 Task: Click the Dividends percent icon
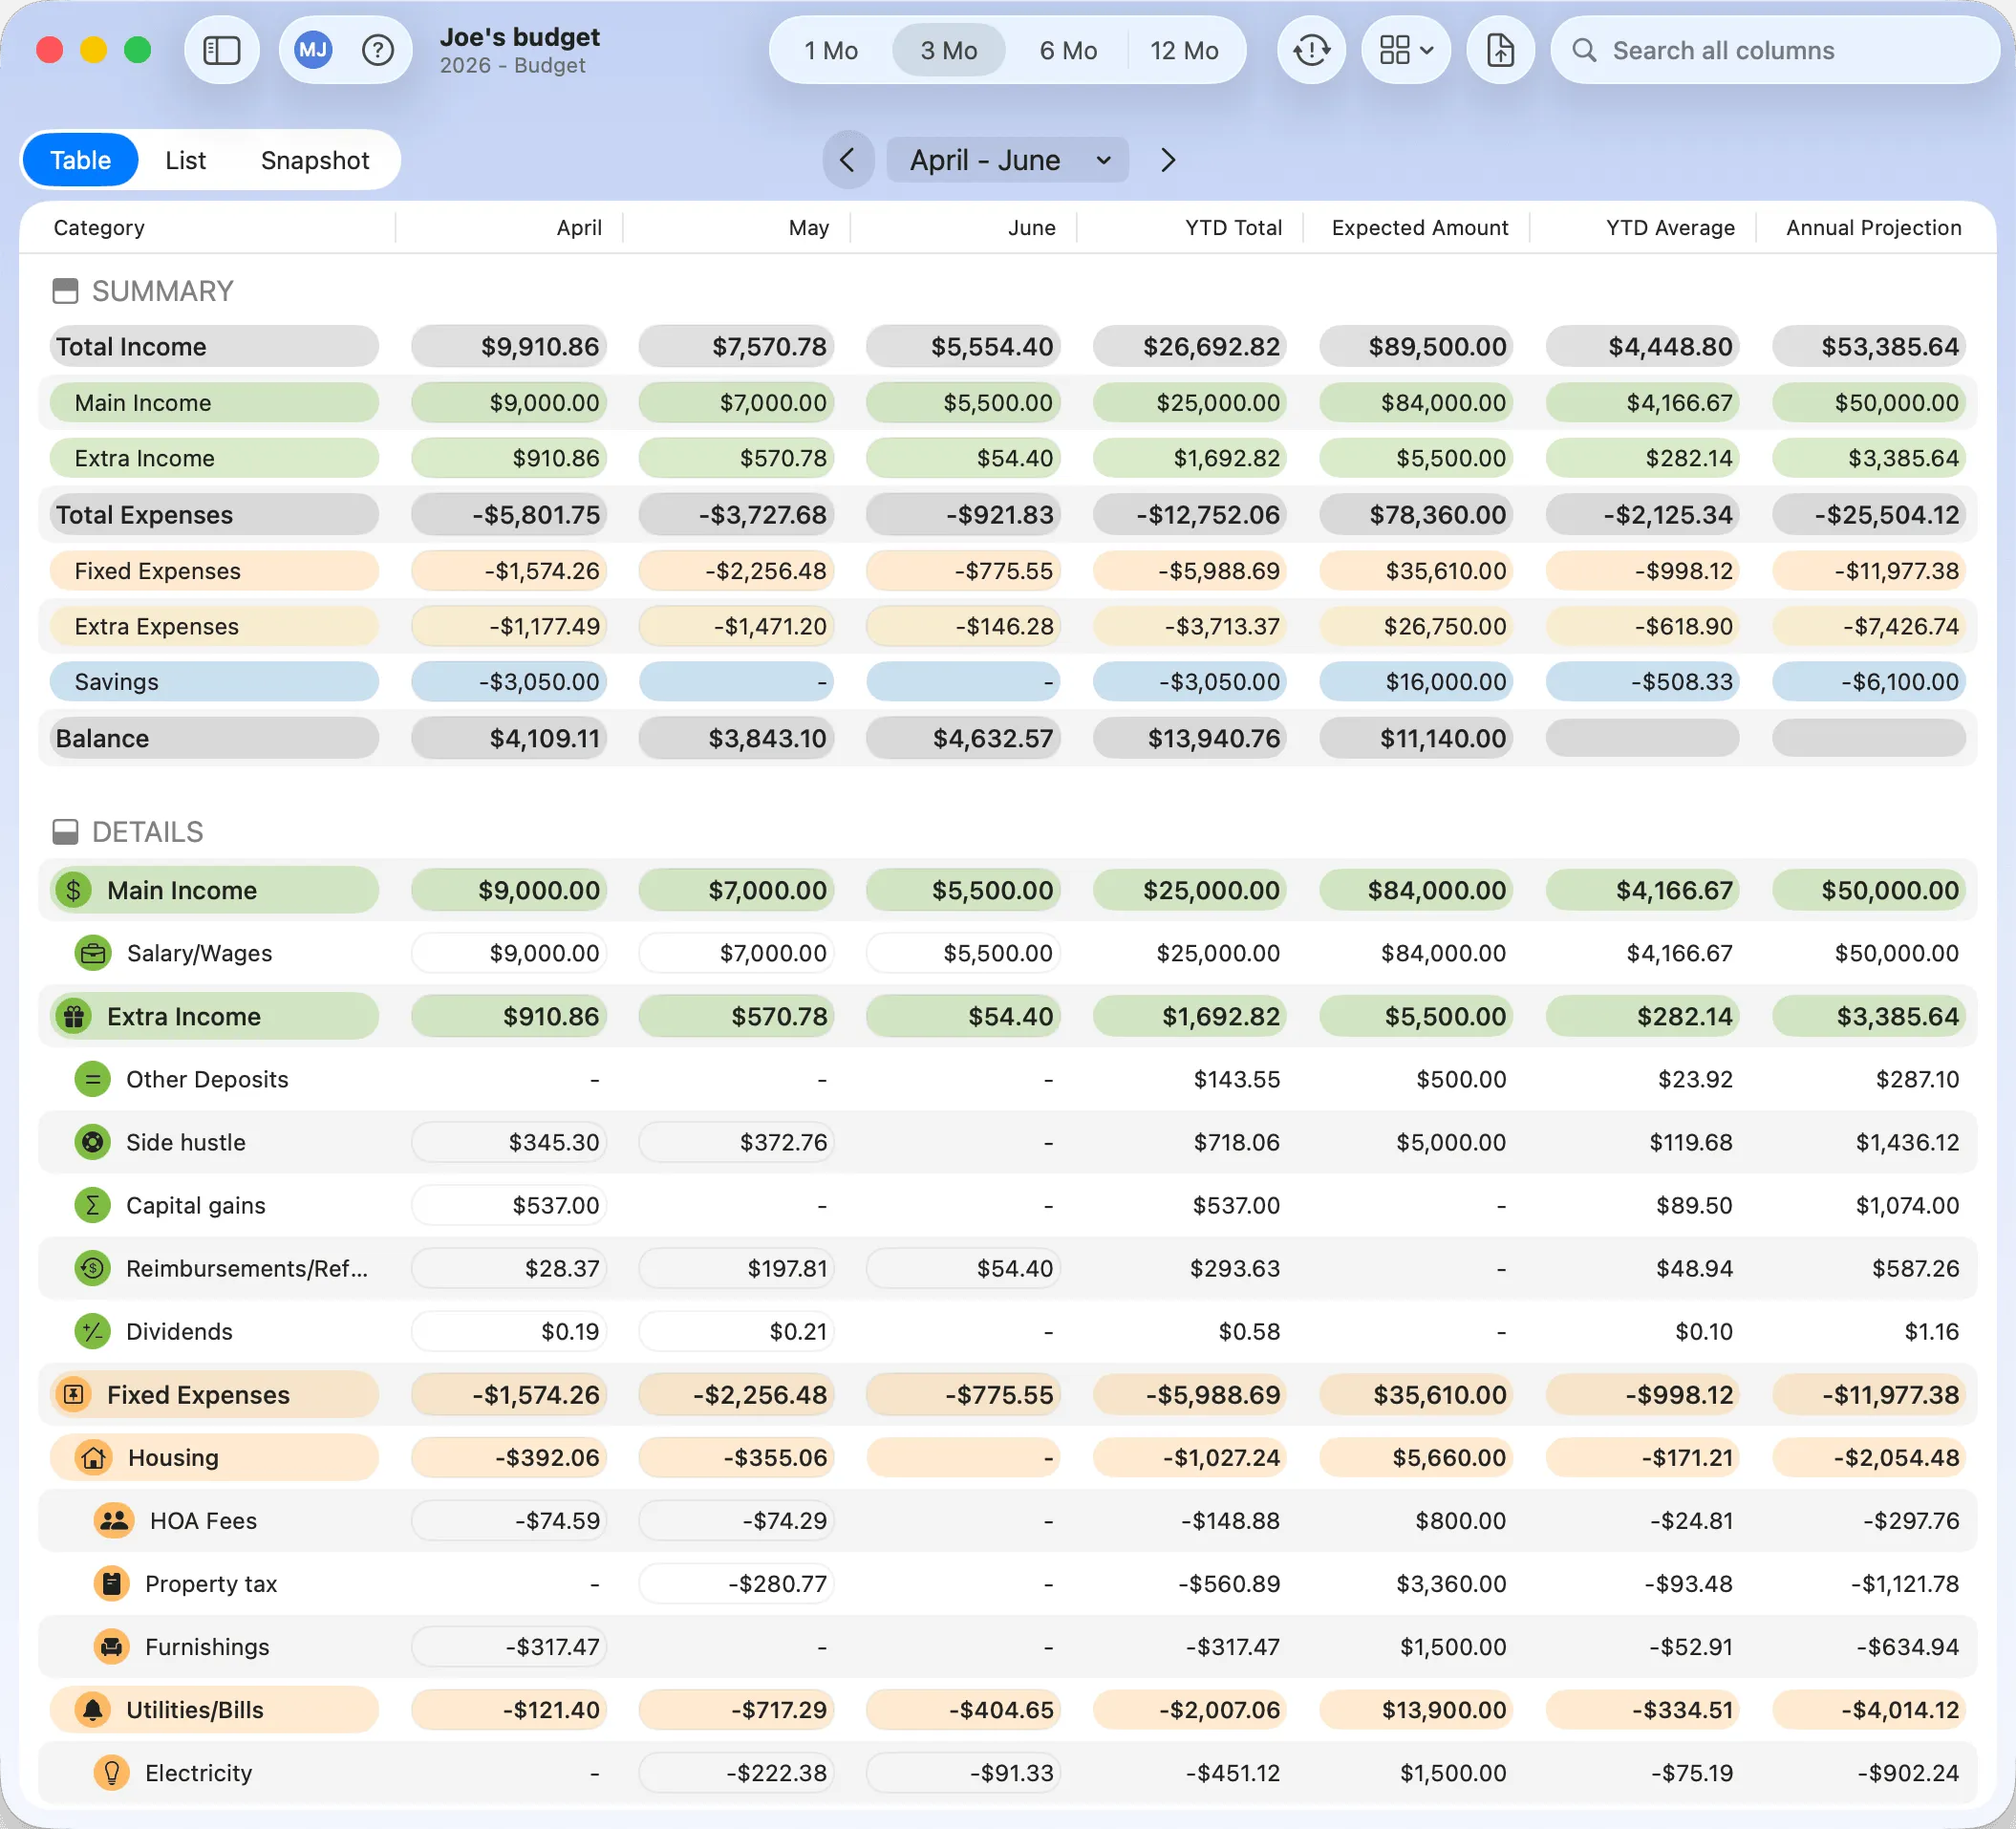[x=93, y=1331]
